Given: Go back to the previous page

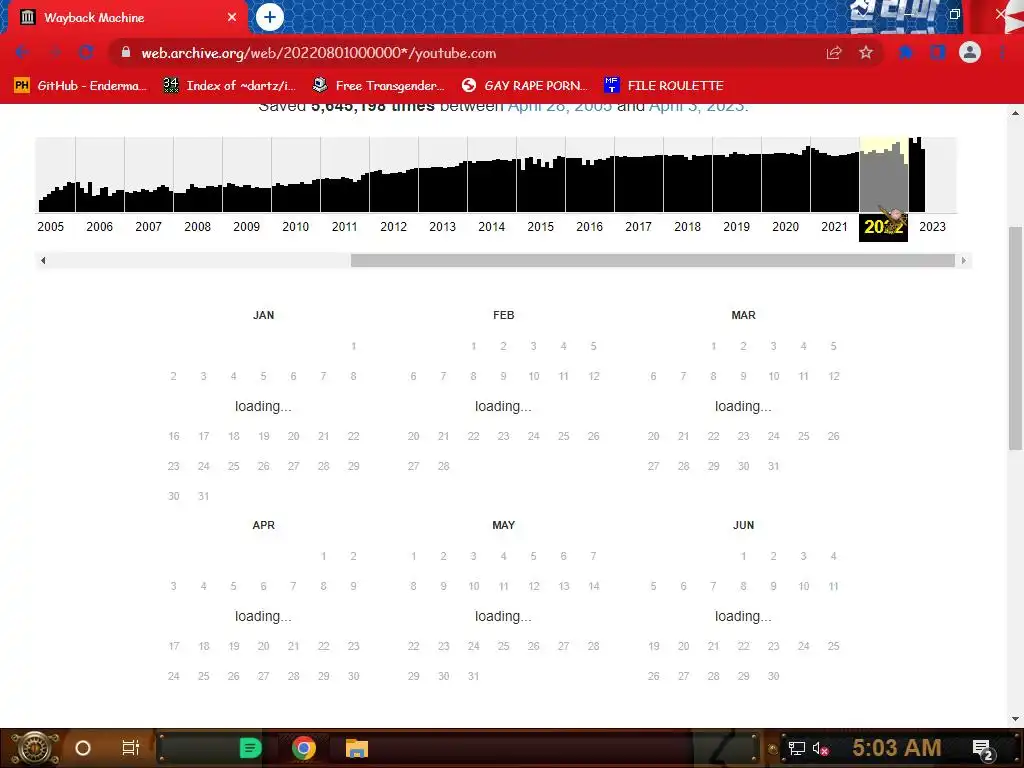Looking at the screenshot, I should [x=22, y=53].
